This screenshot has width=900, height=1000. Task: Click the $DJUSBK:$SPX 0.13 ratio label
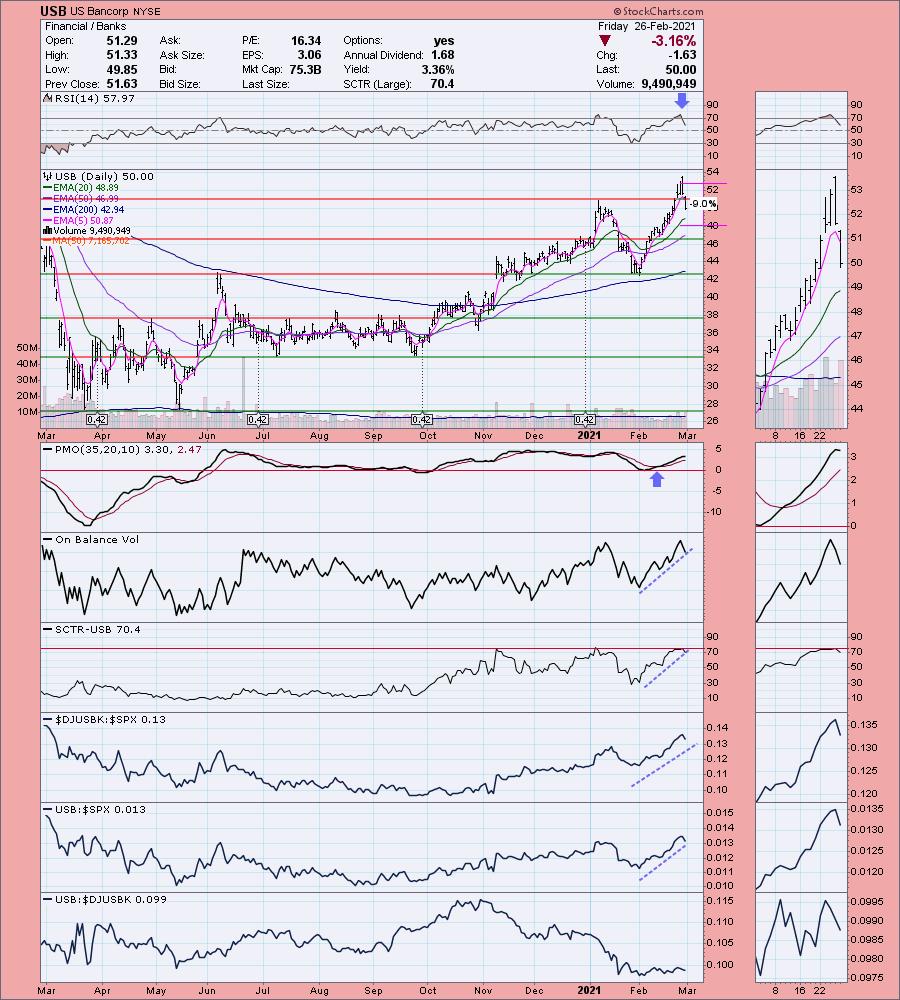click(x=110, y=719)
